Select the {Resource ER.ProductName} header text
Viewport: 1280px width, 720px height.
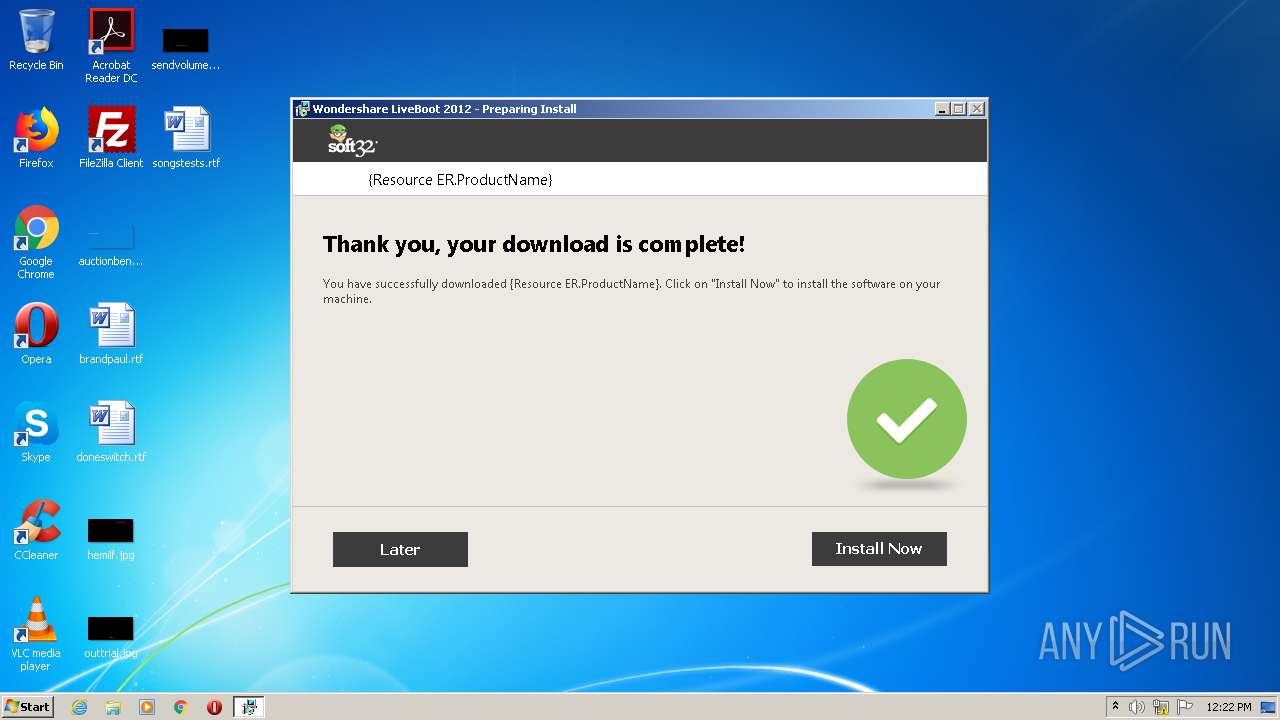[x=460, y=180]
